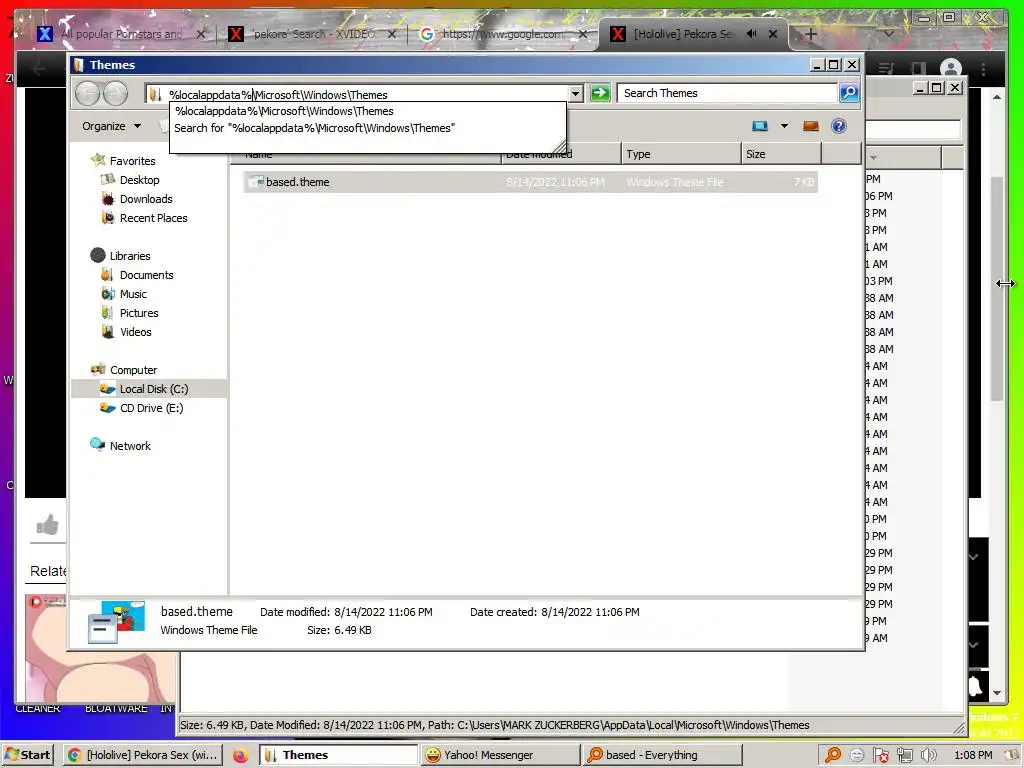This screenshot has height=768, width=1024.
Task: Click the volume speaker tray icon
Action: pyautogui.click(x=928, y=756)
